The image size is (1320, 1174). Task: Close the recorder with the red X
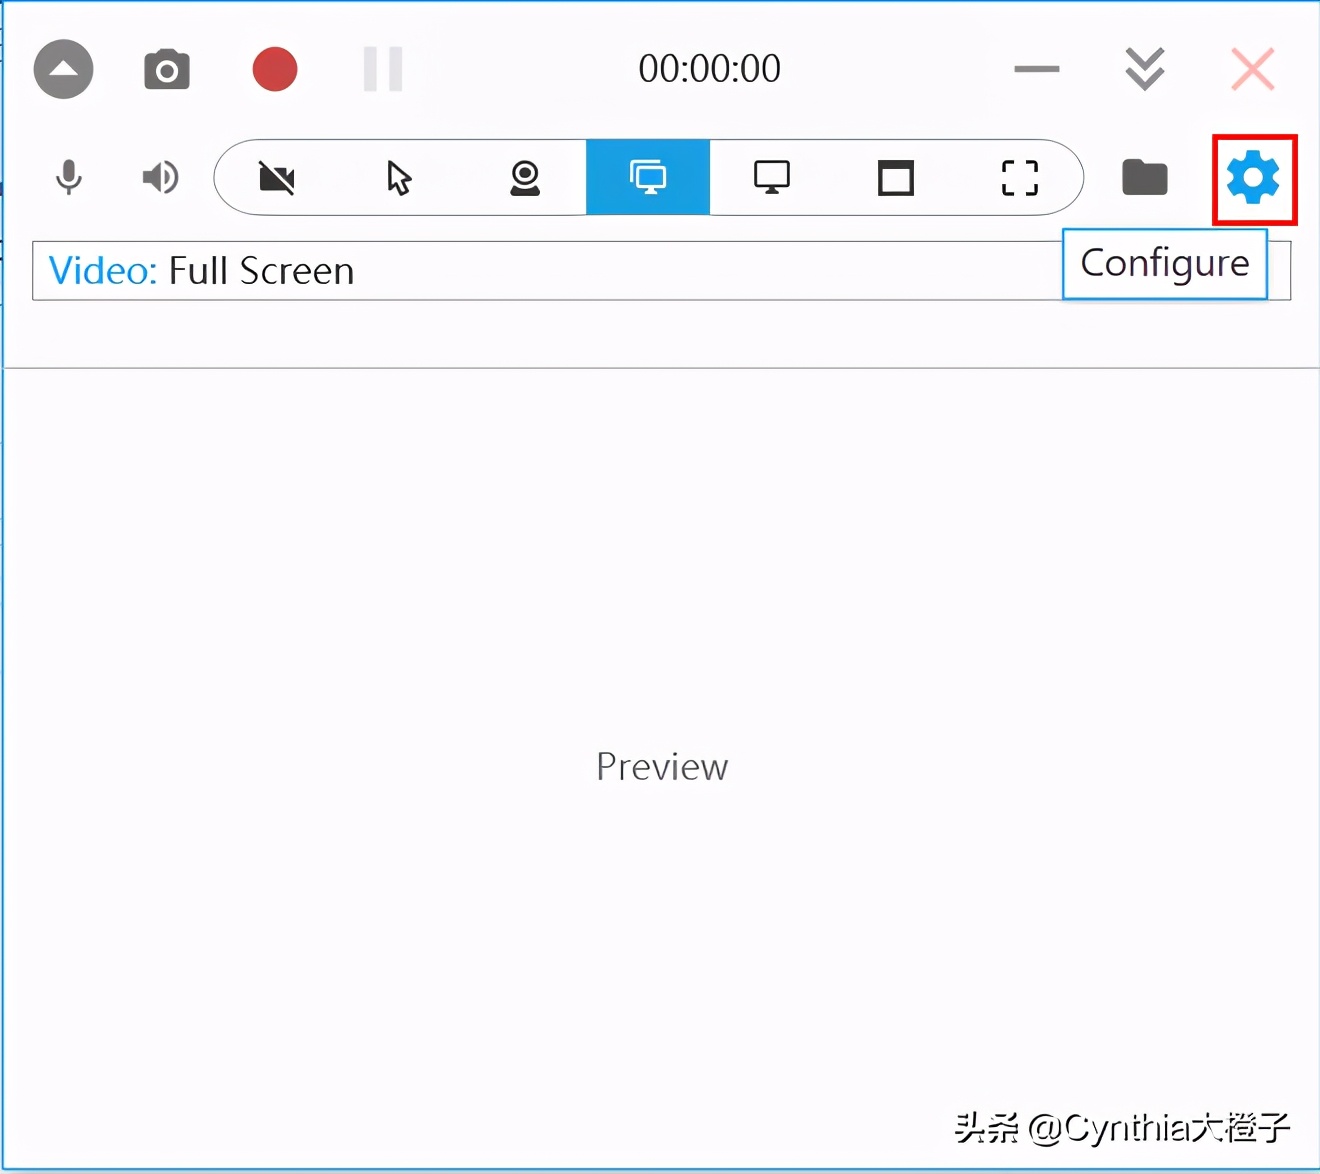[x=1252, y=69]
